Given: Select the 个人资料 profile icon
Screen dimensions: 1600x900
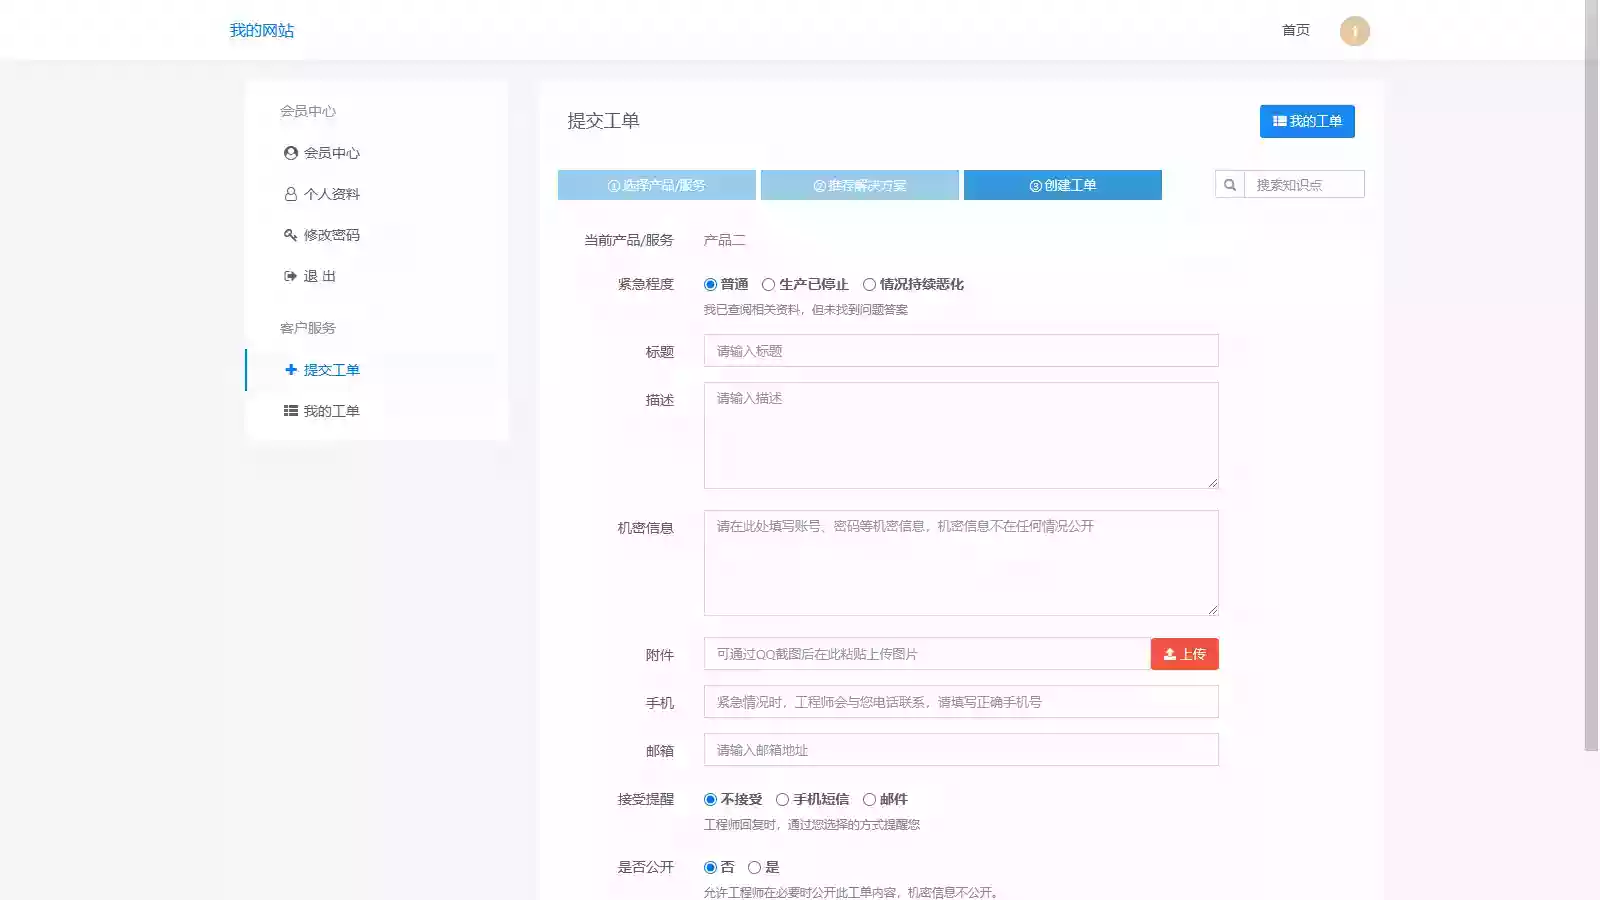Looking at the screenshot, I should click(289, 193).
